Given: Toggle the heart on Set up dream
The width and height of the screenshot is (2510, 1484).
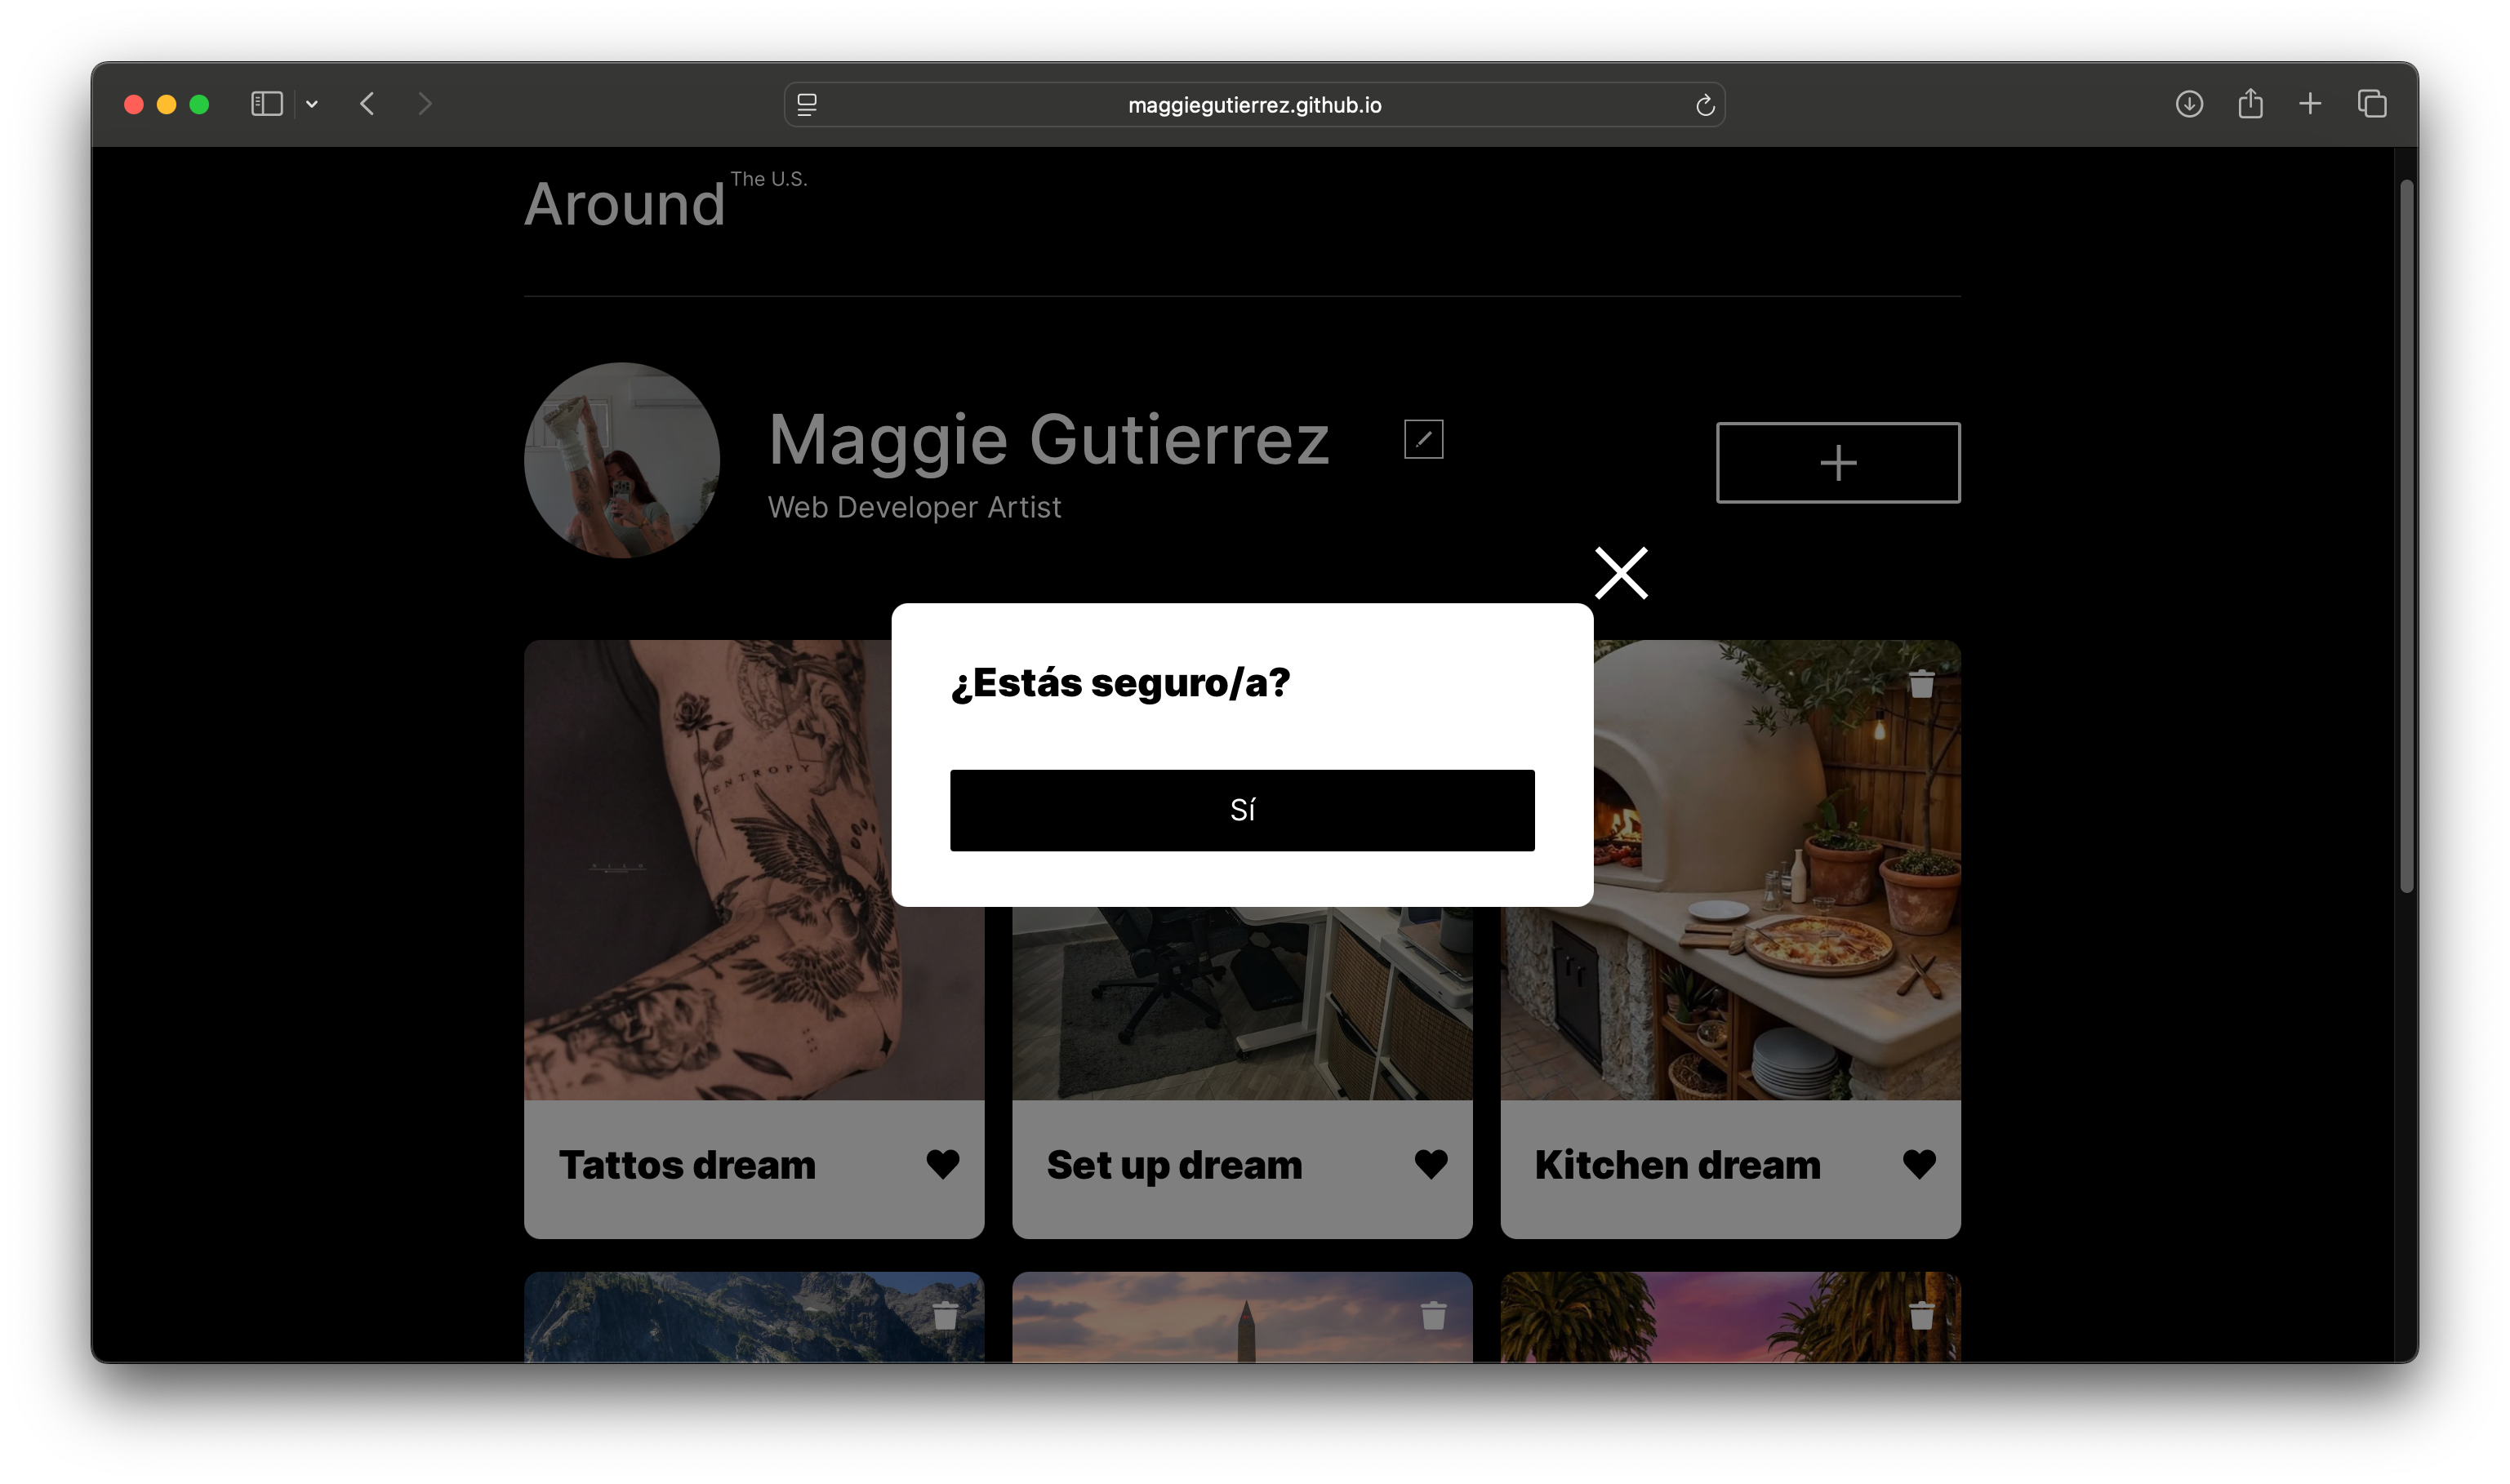Looking at the screenshot, I should point(1430,1164).
